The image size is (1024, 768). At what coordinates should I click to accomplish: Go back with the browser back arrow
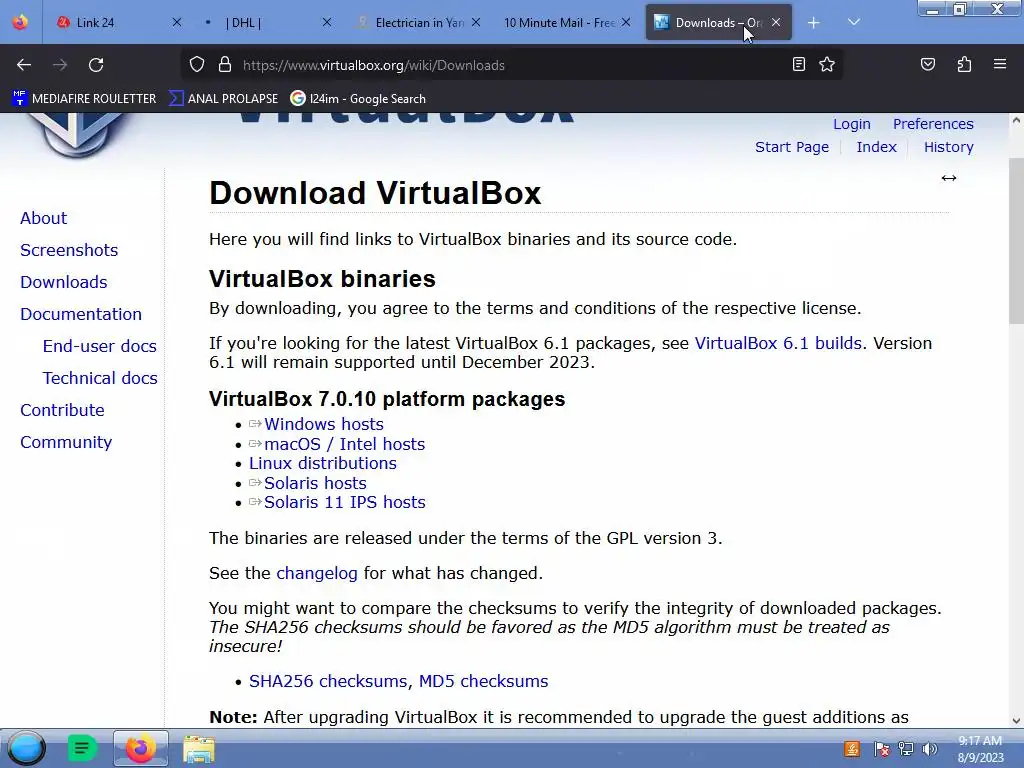[24, 65]
